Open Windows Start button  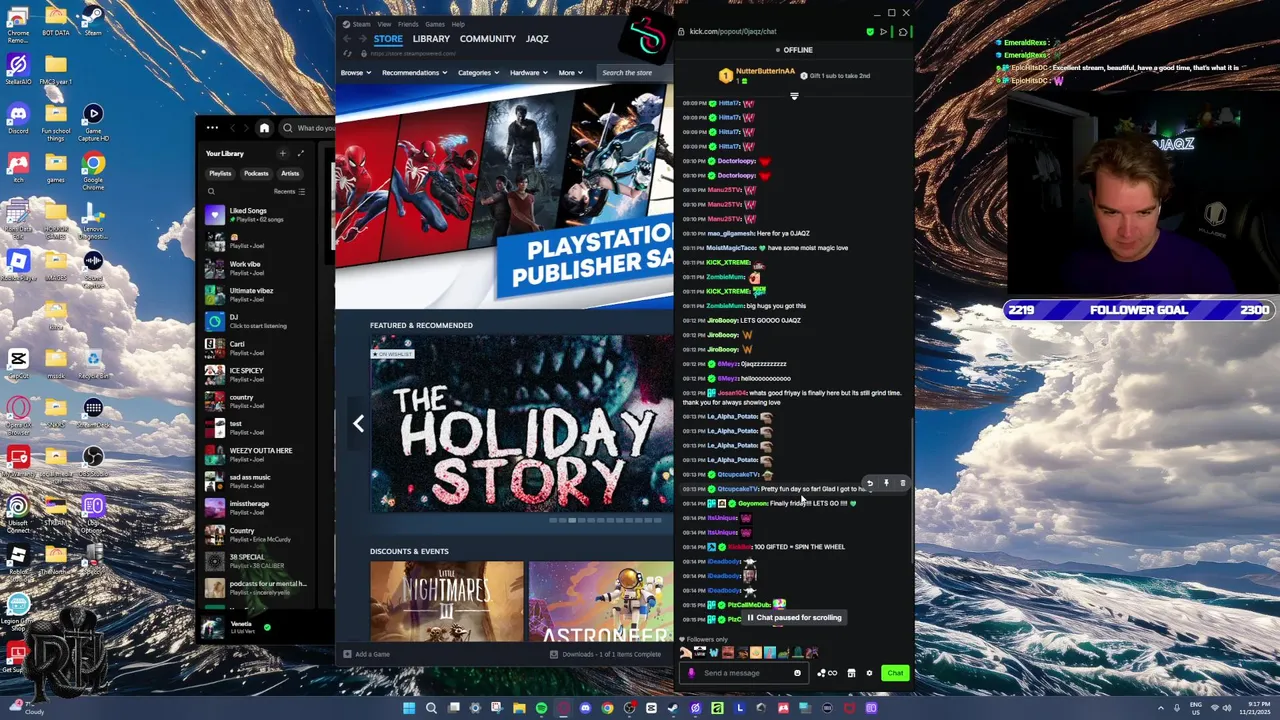(409, 708)
